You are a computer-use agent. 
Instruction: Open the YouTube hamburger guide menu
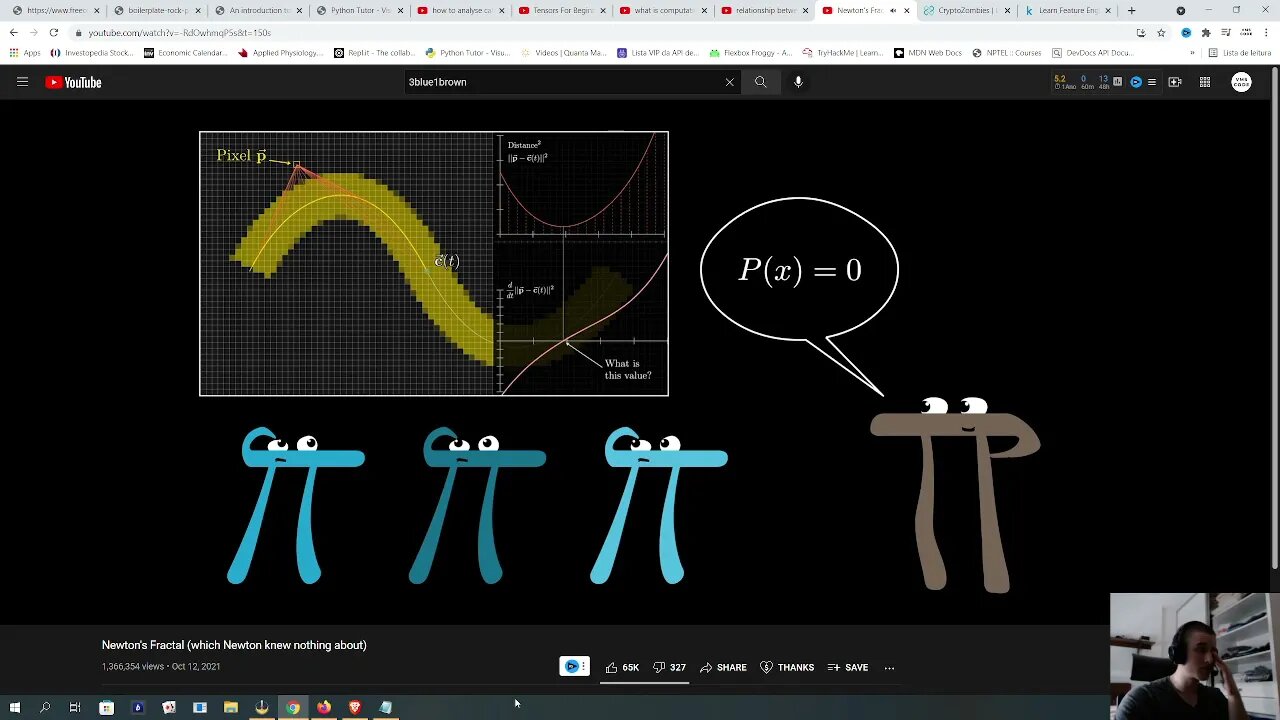pyautogui.click(x=22, y=82)
